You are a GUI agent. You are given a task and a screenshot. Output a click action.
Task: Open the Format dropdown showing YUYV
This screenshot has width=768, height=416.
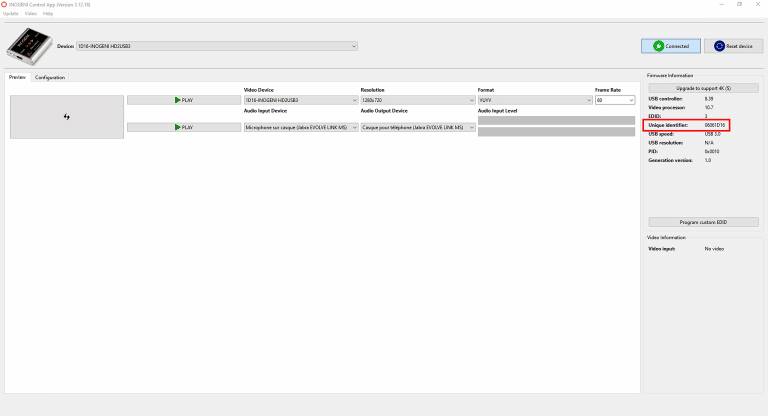point(535,100)
